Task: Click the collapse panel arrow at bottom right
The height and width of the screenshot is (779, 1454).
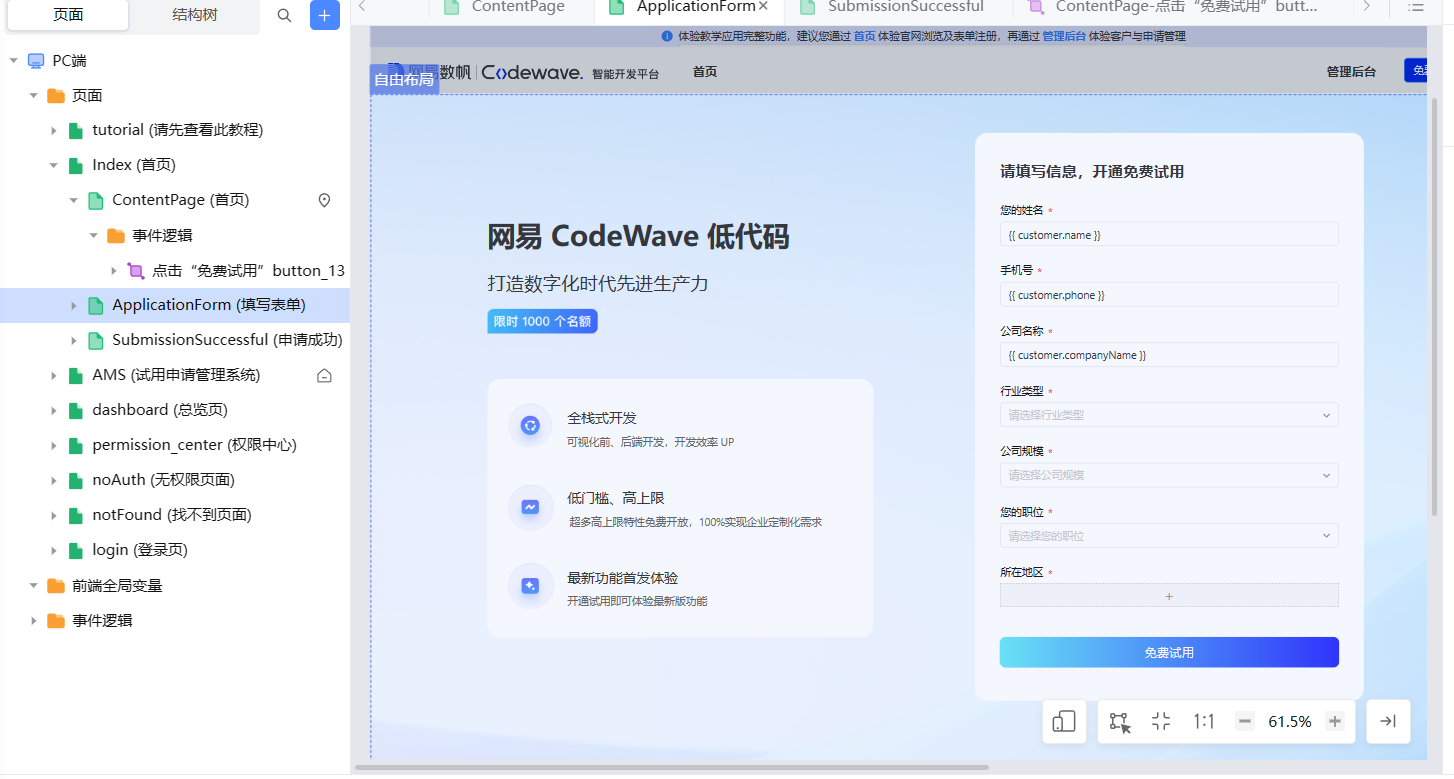Action: click(x=1388, y=721)
